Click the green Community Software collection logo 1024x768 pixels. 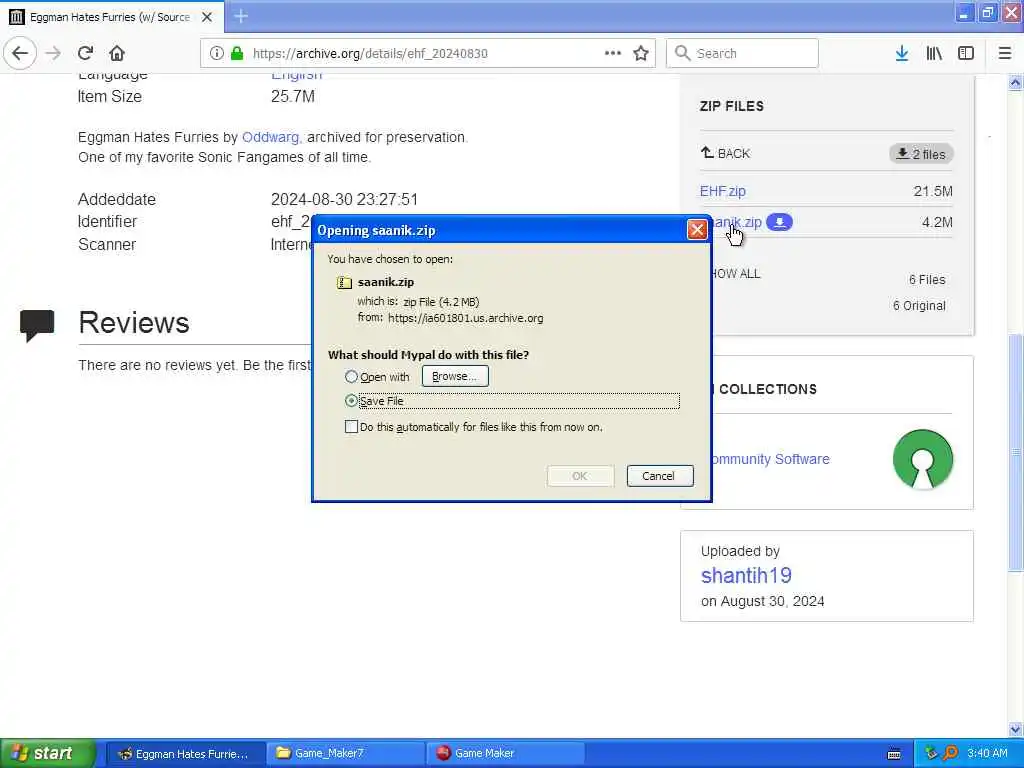point(923,459)
